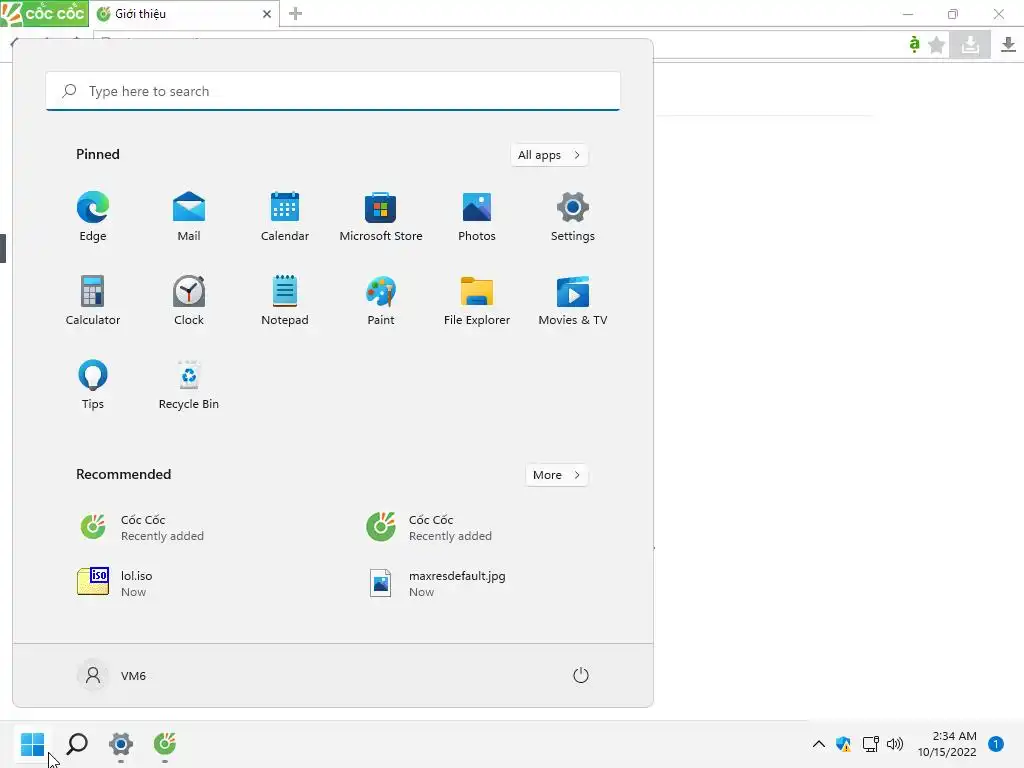Image resolution: width=1024 pixels, height=768 pixels.
Task: Open the Calculator app
Action: [93, 300]
